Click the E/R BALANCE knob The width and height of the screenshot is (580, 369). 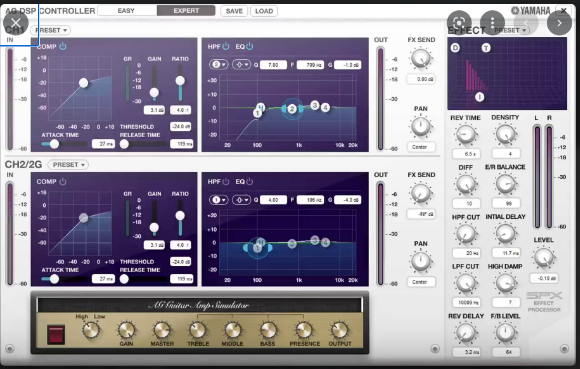505,184
